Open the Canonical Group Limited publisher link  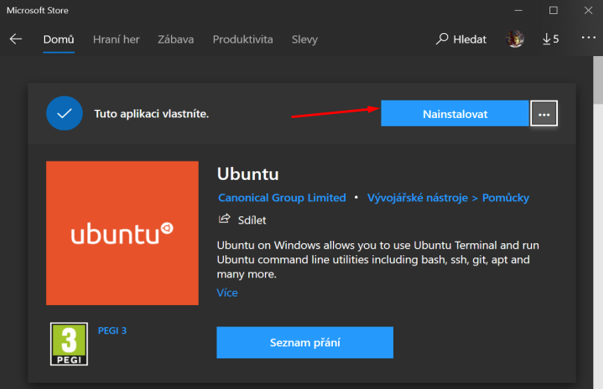(x=282, y=198)
